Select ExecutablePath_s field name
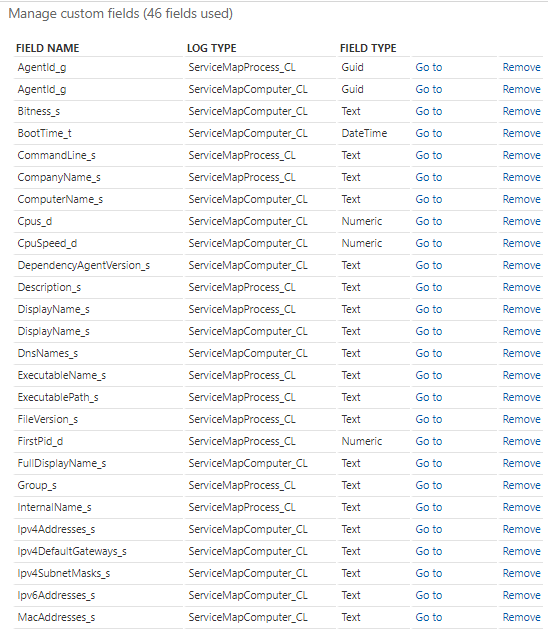Image resolution: width=548 pixels, height=631 pixels. click(58, 397)
